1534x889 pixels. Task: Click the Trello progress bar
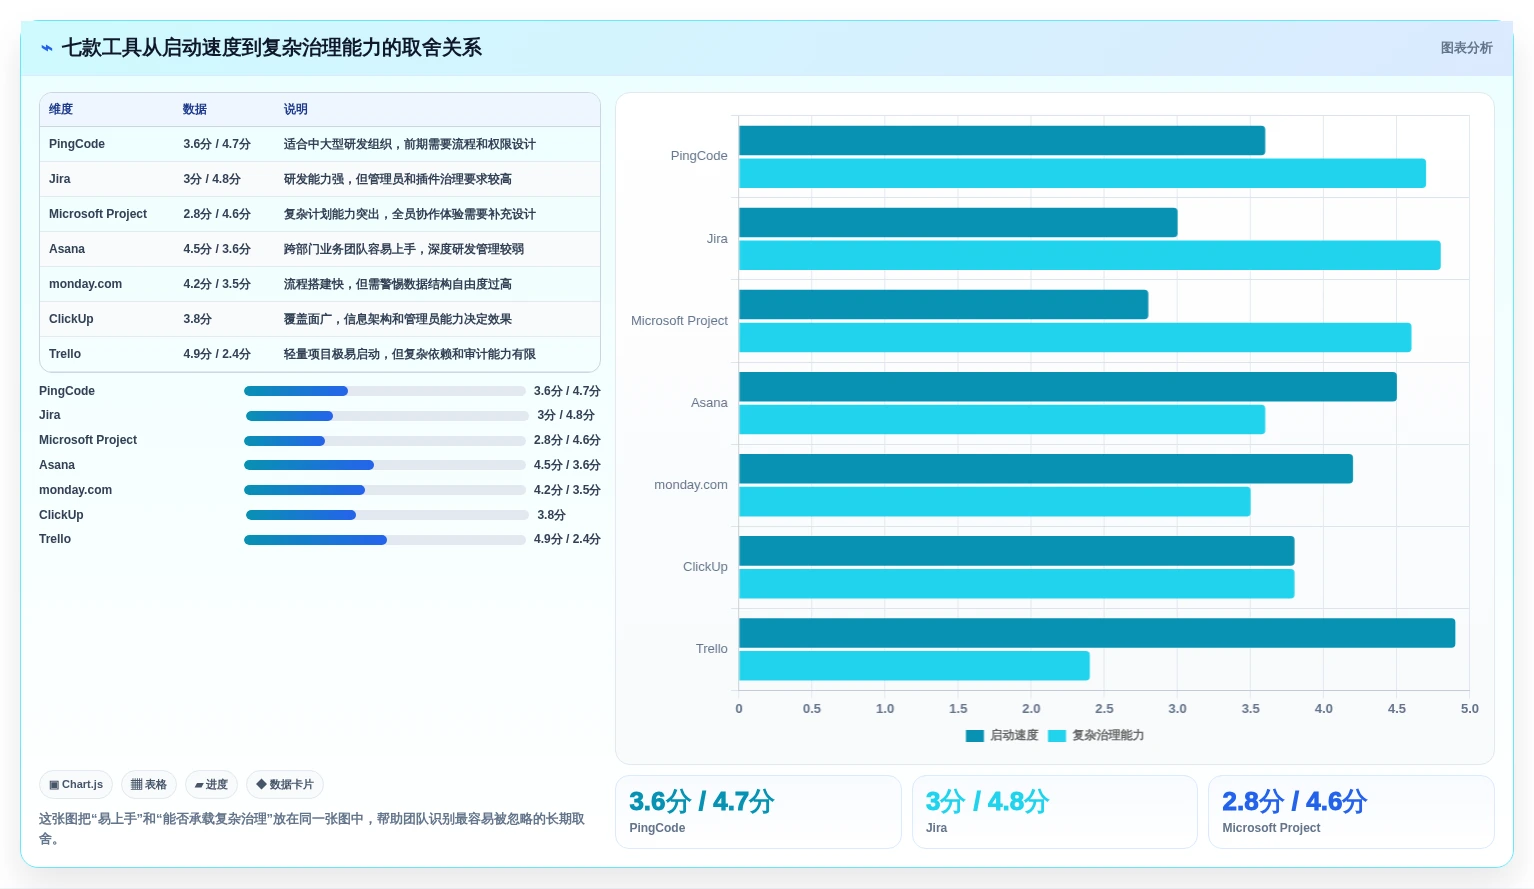385,540
